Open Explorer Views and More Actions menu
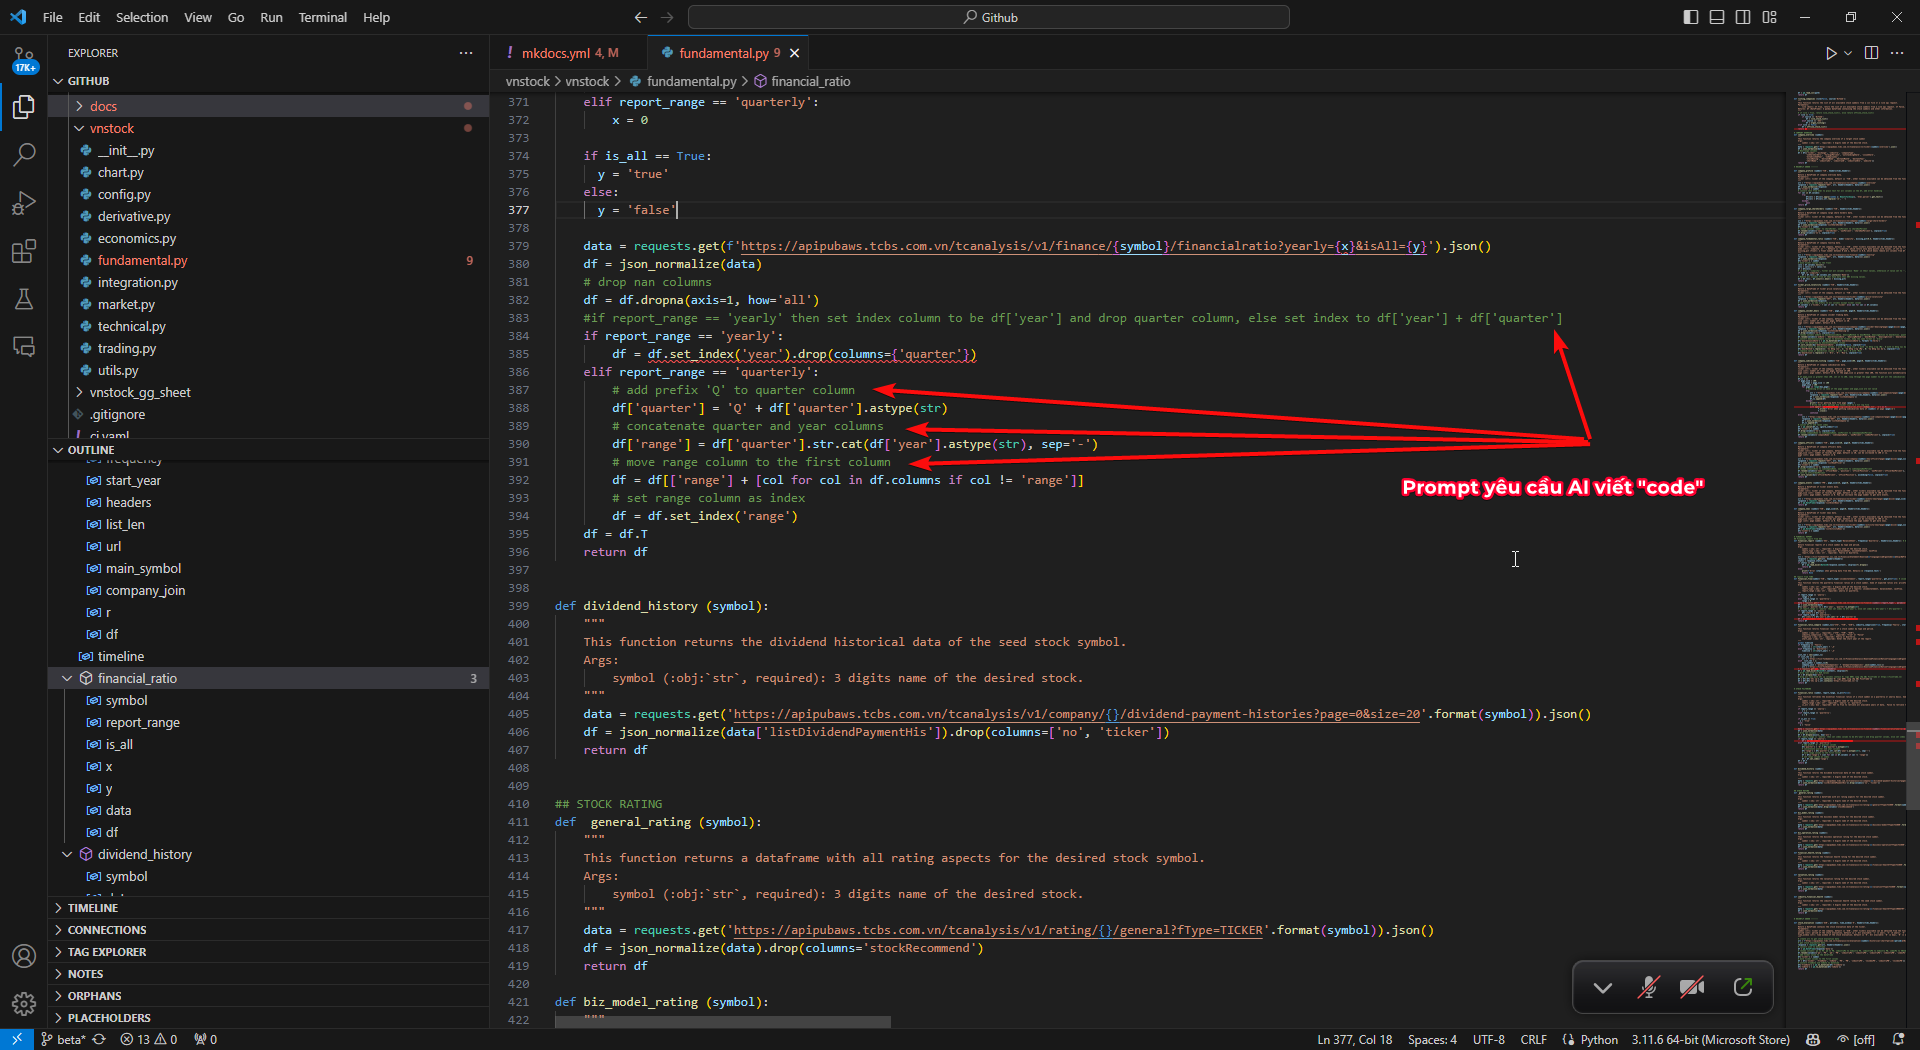The image size is (1920, 1050). 466,53
